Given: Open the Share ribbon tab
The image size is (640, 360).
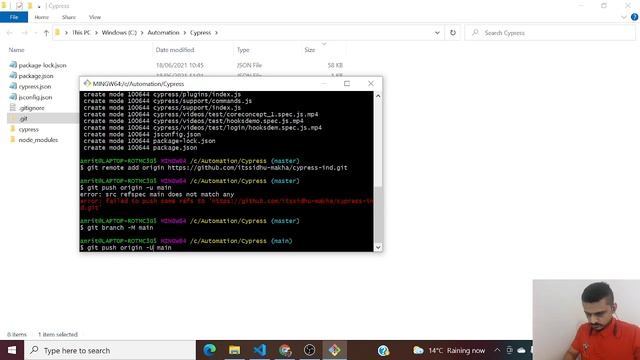Looking at the screenshot, I should click(x=69, y=17).
